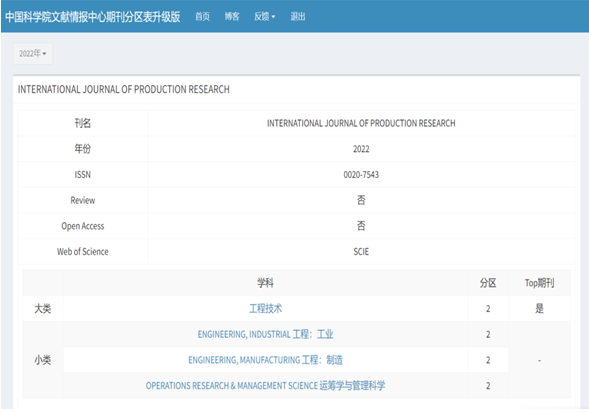Go to 首页 in the top navigation
This screenshot has height=412, width=589.
point(202,17)
